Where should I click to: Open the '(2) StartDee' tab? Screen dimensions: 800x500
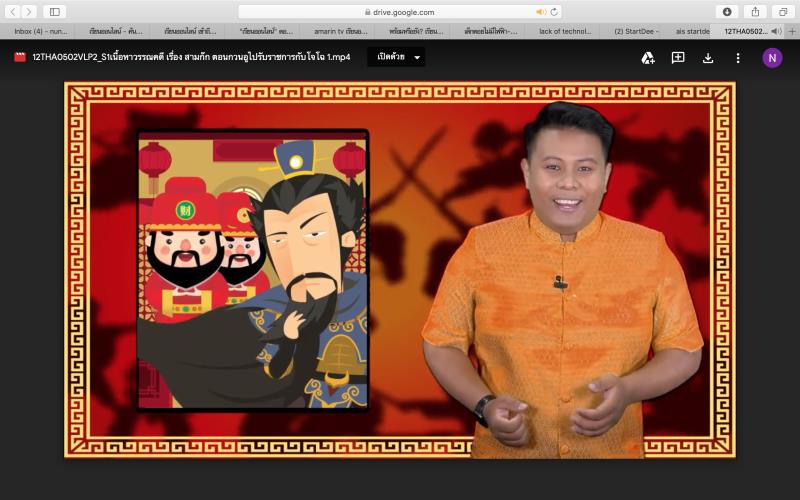tap(636, 31)
